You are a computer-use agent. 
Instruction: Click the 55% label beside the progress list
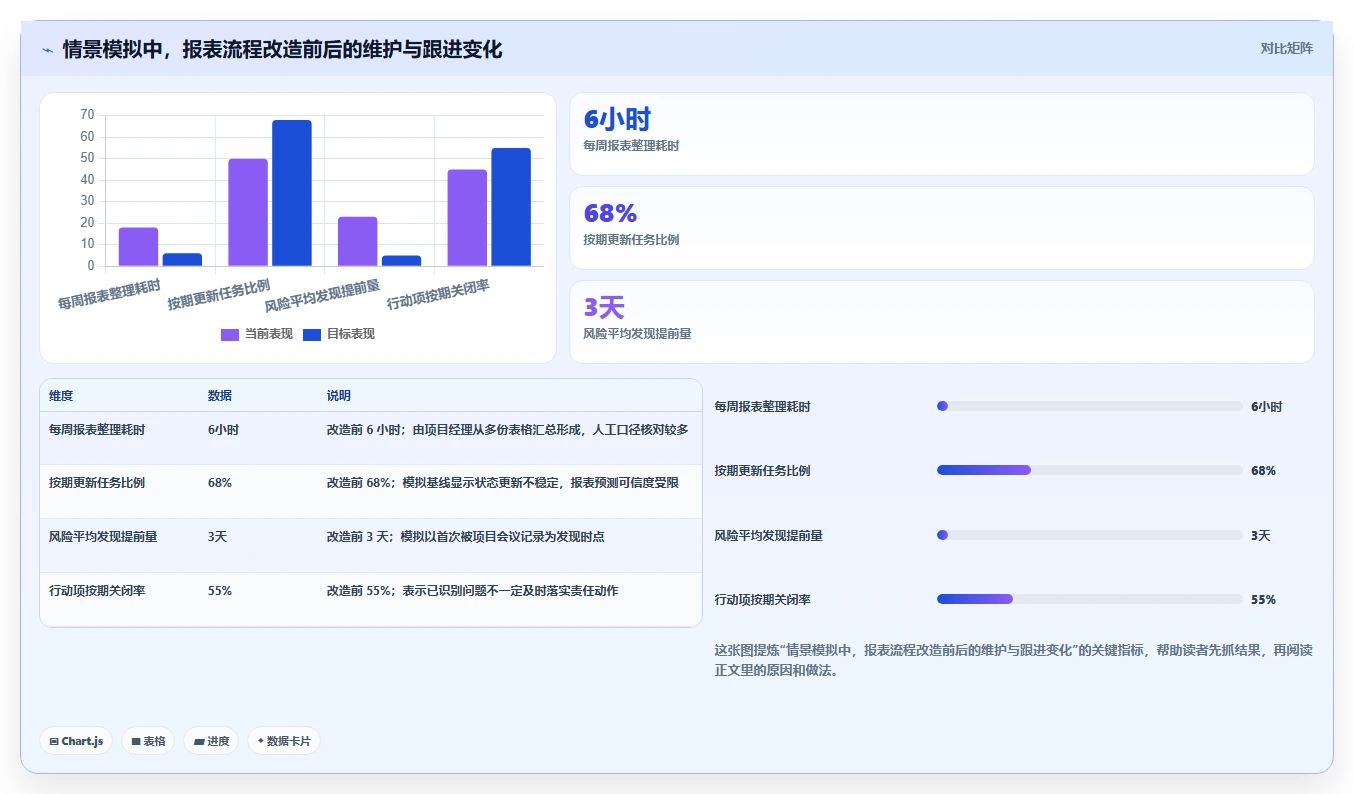tap(1263, 599)
